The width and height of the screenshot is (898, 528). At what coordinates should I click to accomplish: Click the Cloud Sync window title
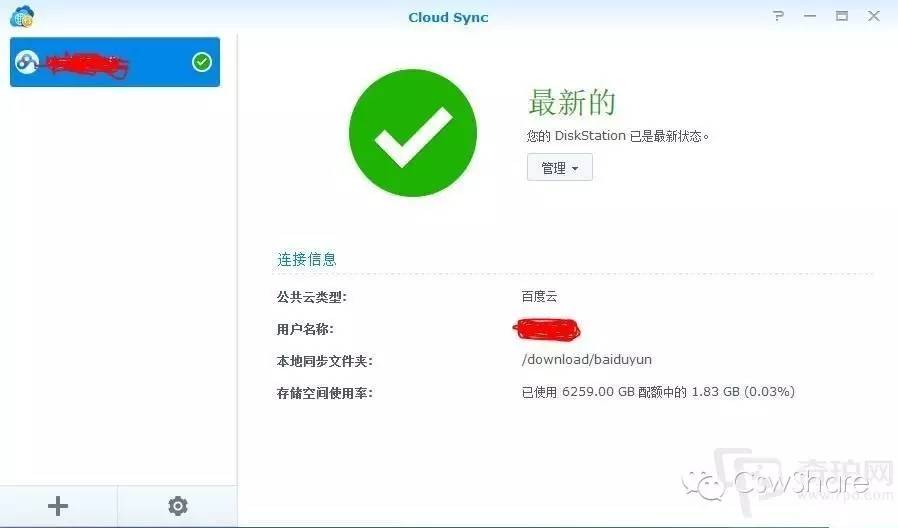(x=448, y=18)
